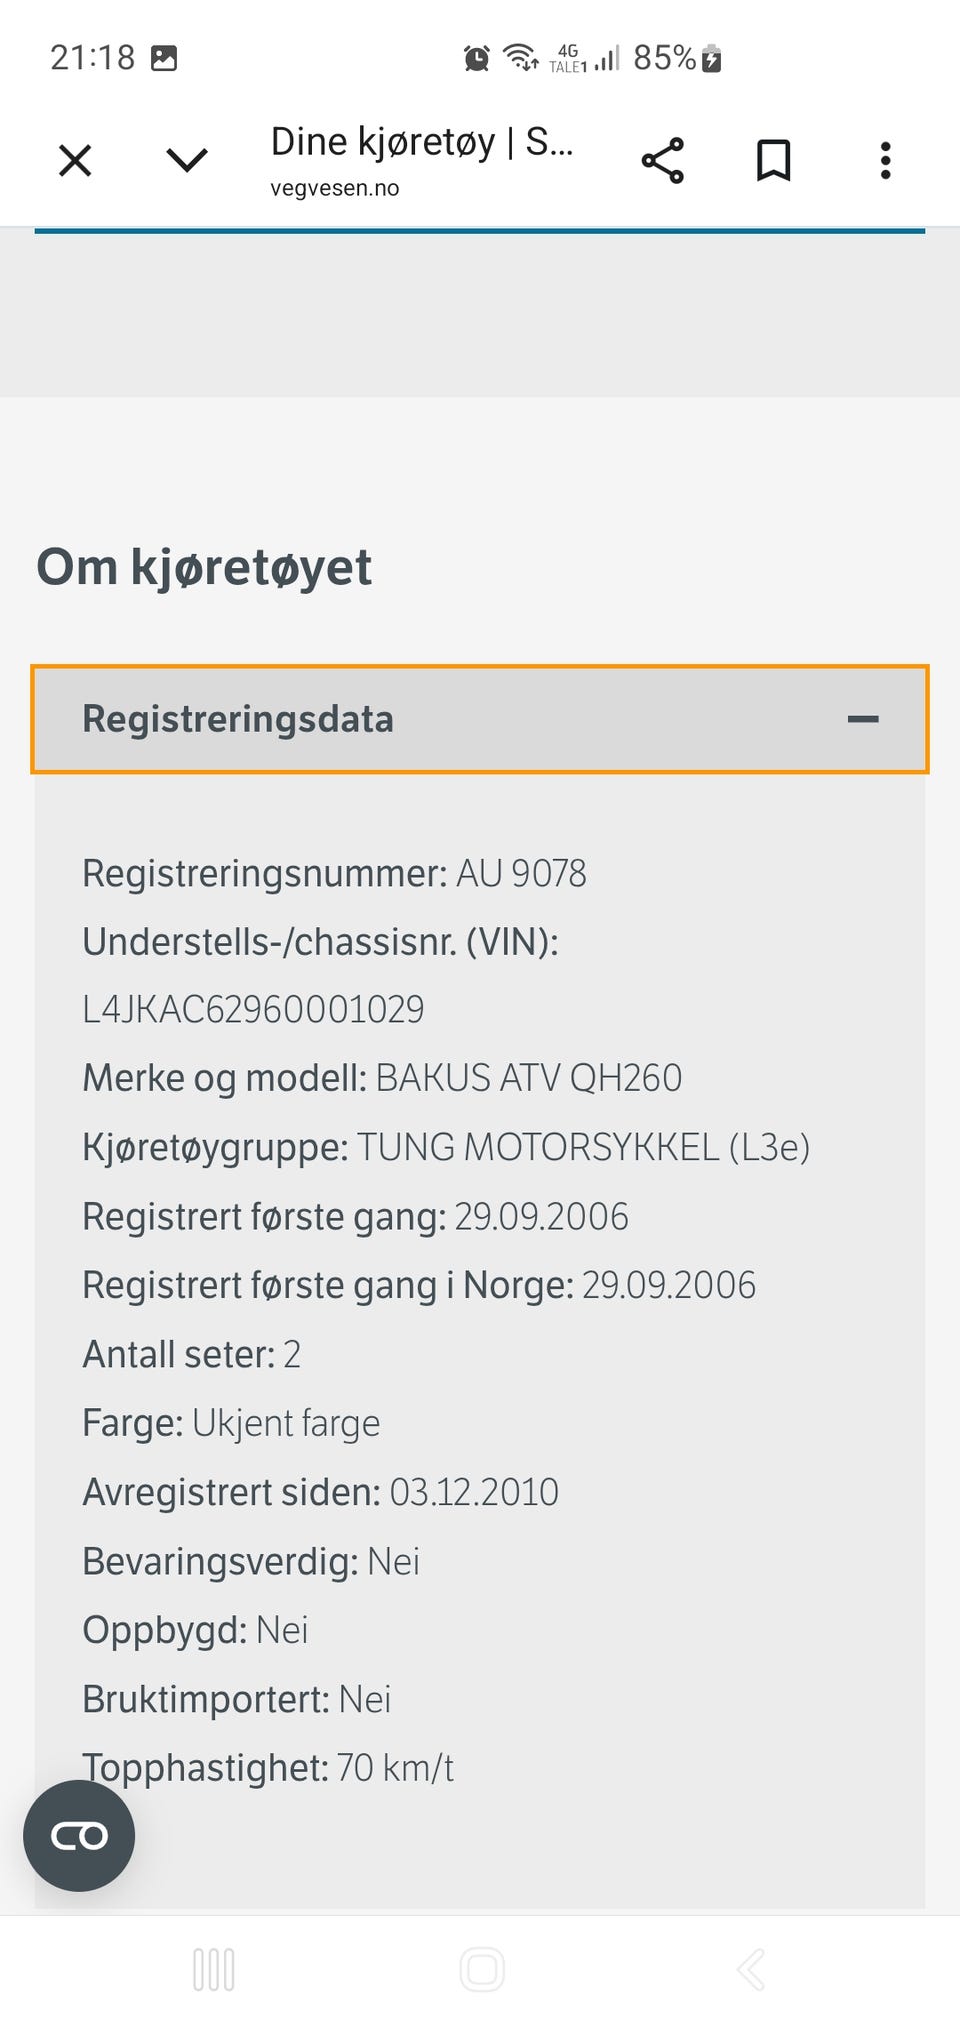Share the page with the share icon

(662, 160)
